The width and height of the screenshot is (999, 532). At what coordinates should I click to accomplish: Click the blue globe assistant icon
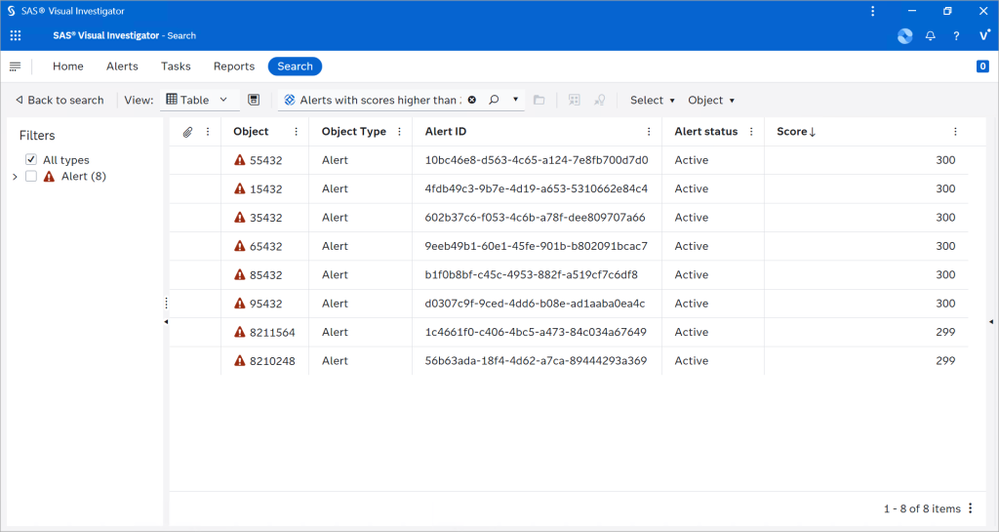tap(905, 36)
